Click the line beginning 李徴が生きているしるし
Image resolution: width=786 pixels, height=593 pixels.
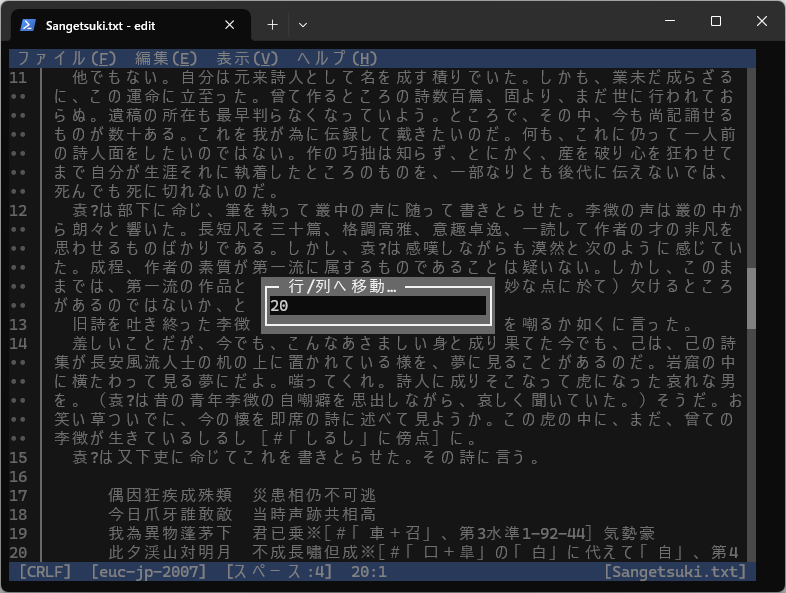(x=266, y=439)
